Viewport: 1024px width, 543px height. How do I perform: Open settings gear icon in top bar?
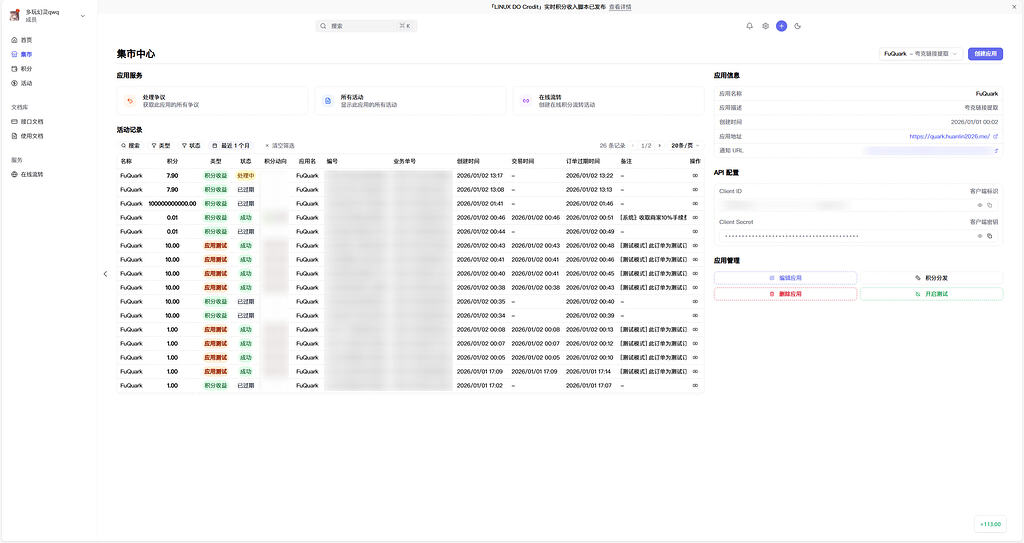coord(765,26)
